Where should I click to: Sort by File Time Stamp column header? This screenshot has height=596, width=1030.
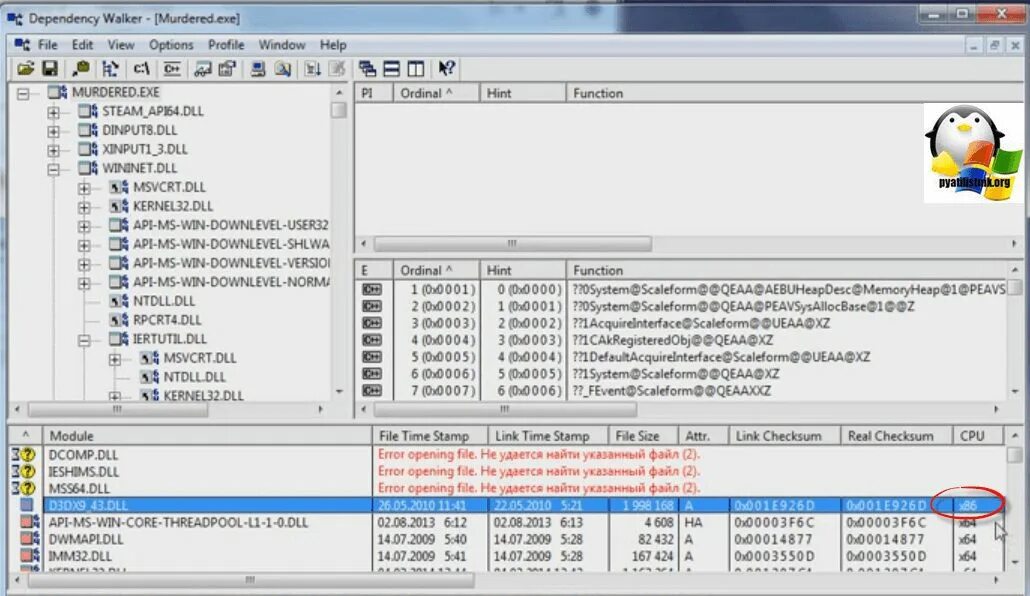tap(430, 436)
